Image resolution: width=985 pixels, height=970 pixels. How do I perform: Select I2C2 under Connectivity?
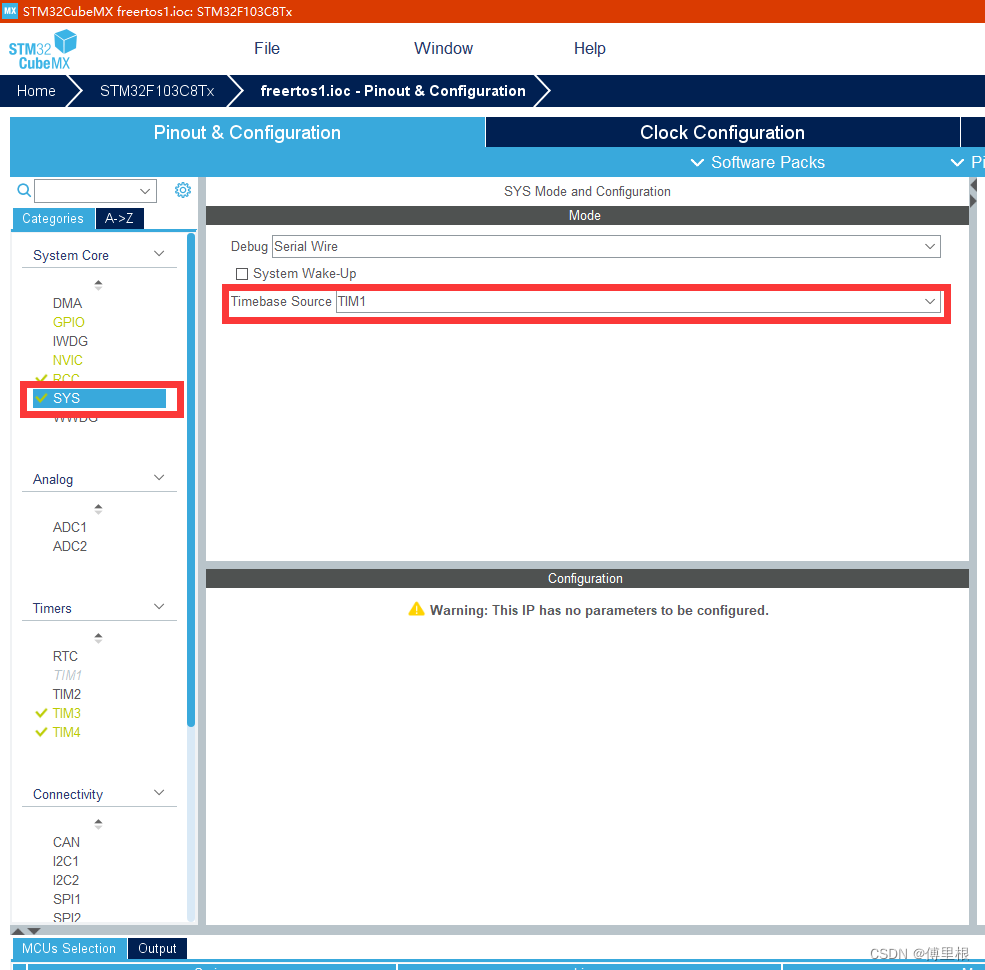click(x=65, y=881)
